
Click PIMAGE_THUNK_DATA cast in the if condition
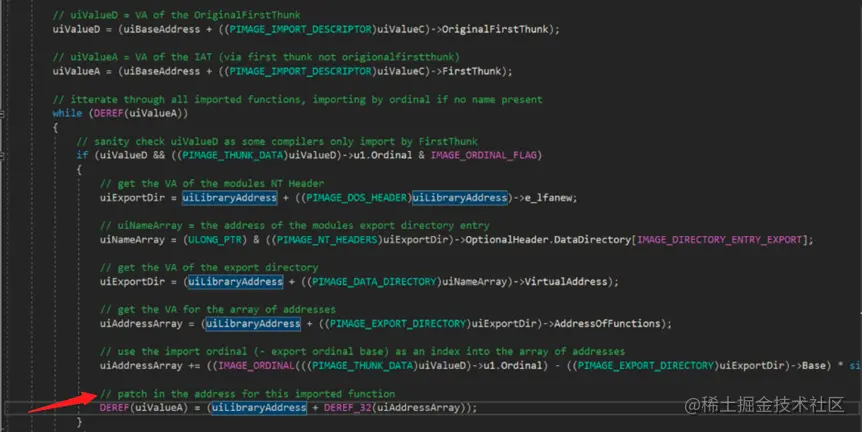click(x=235, y=156)
